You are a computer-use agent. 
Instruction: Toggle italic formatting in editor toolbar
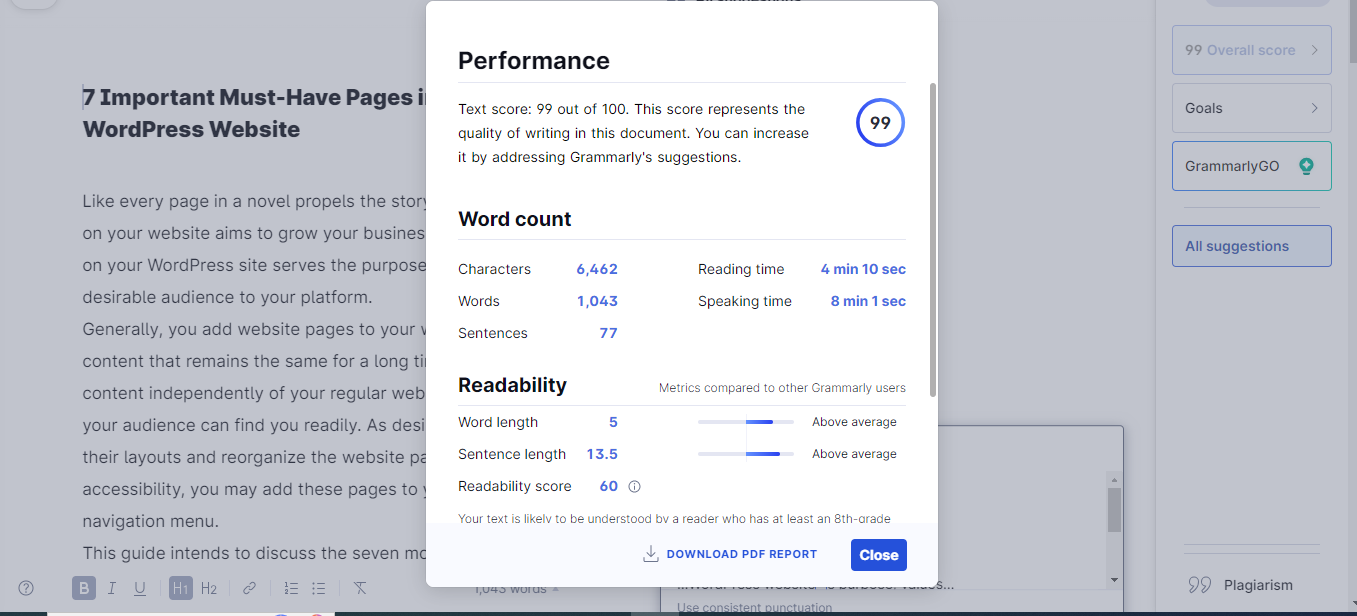pyautogui.click(x=112, y=588)
